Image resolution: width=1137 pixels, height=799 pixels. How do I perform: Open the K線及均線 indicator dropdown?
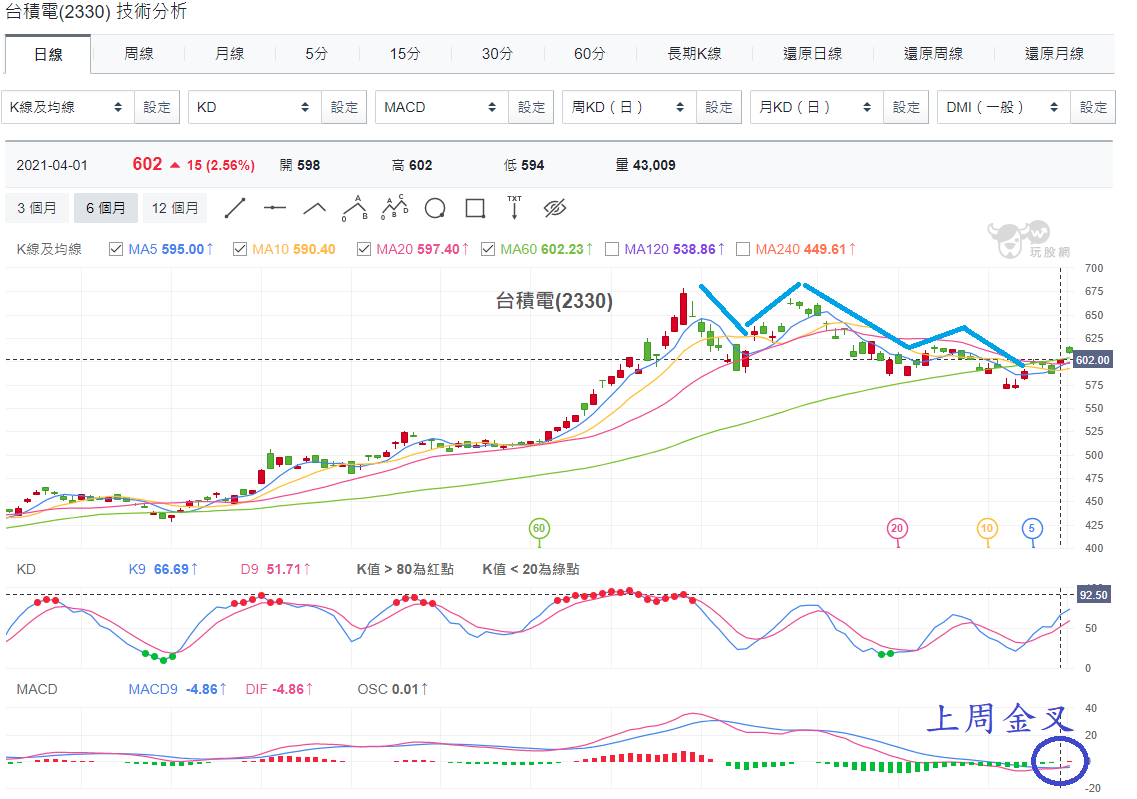coord(67,107)
